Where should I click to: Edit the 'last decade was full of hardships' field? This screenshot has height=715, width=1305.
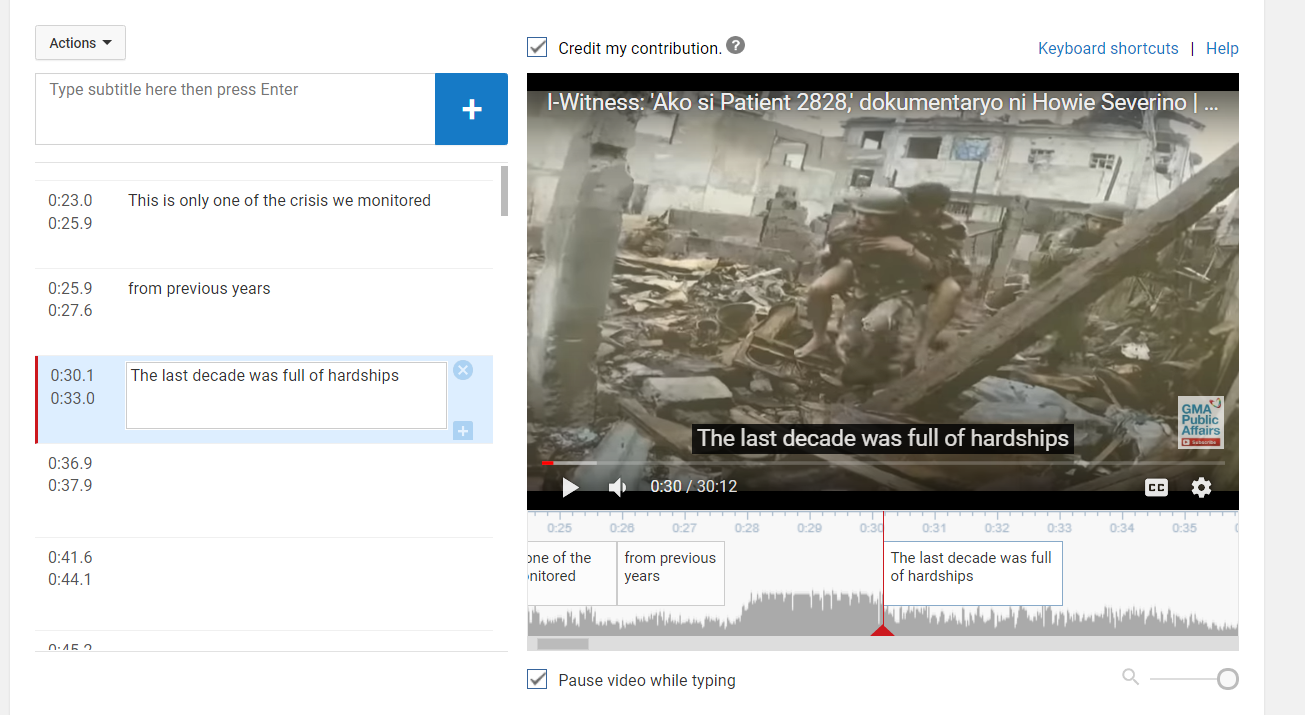(x=286, y=396)
